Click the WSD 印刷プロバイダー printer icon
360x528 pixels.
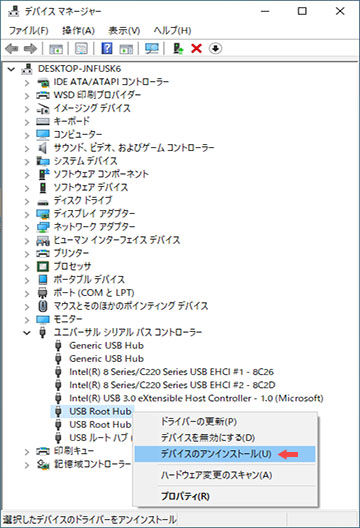click(43, 95)
